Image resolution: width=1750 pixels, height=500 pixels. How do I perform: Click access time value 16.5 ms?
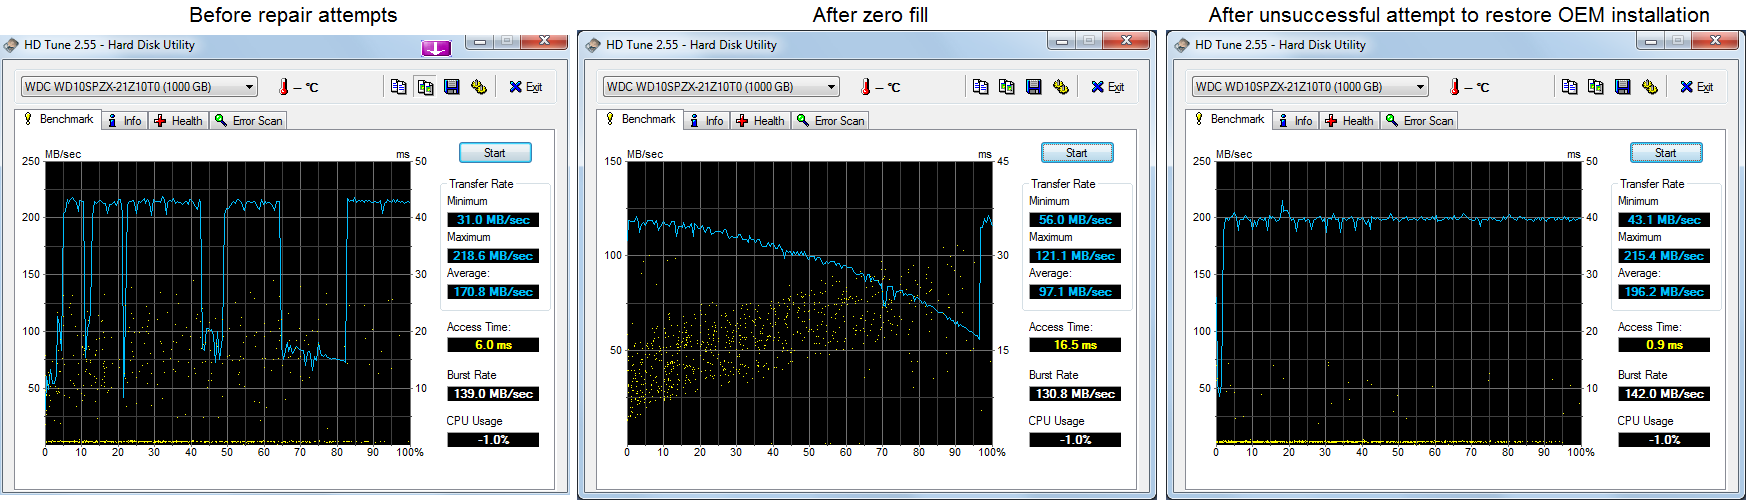pos(1075,345)
